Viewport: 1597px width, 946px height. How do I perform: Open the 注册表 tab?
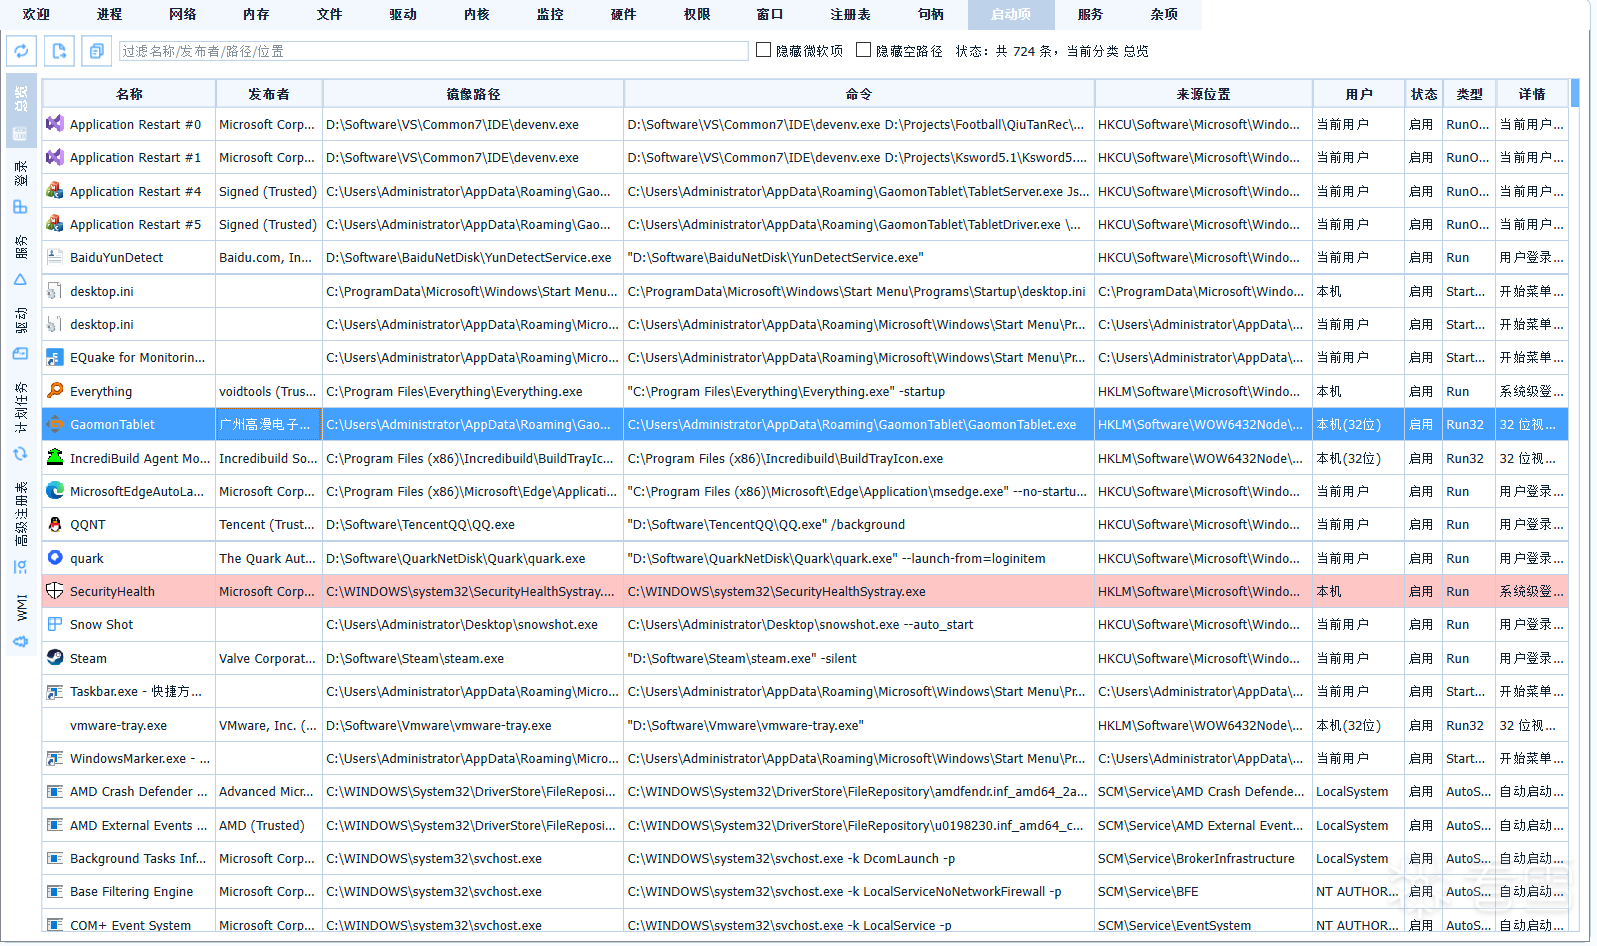point(850,14)
